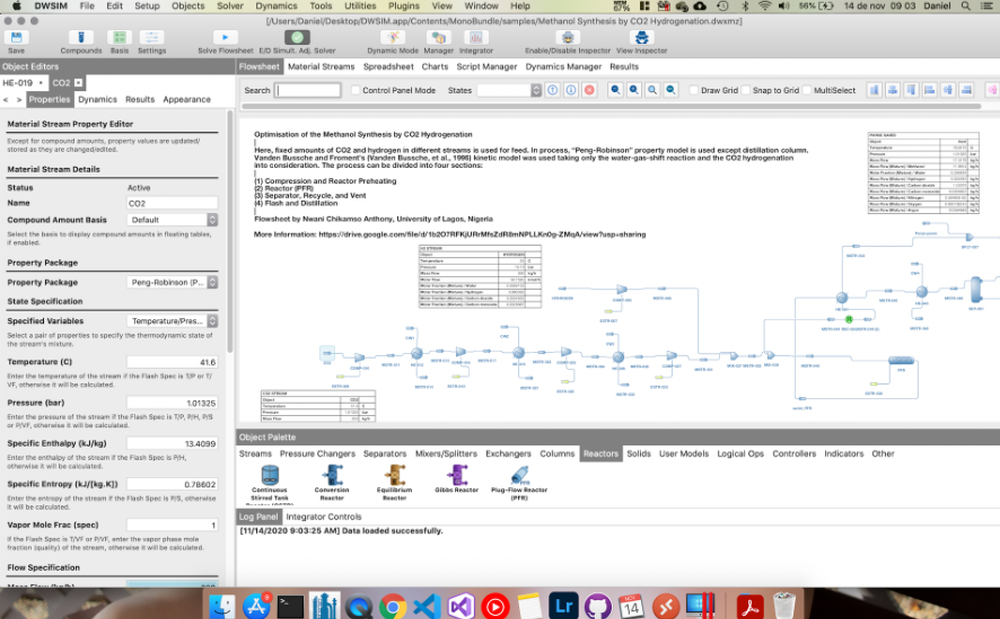Image resolution: width=1000 pixels, height=619 pixels.
Task: Close the CO2 editor tab
Action: point(78,83)
